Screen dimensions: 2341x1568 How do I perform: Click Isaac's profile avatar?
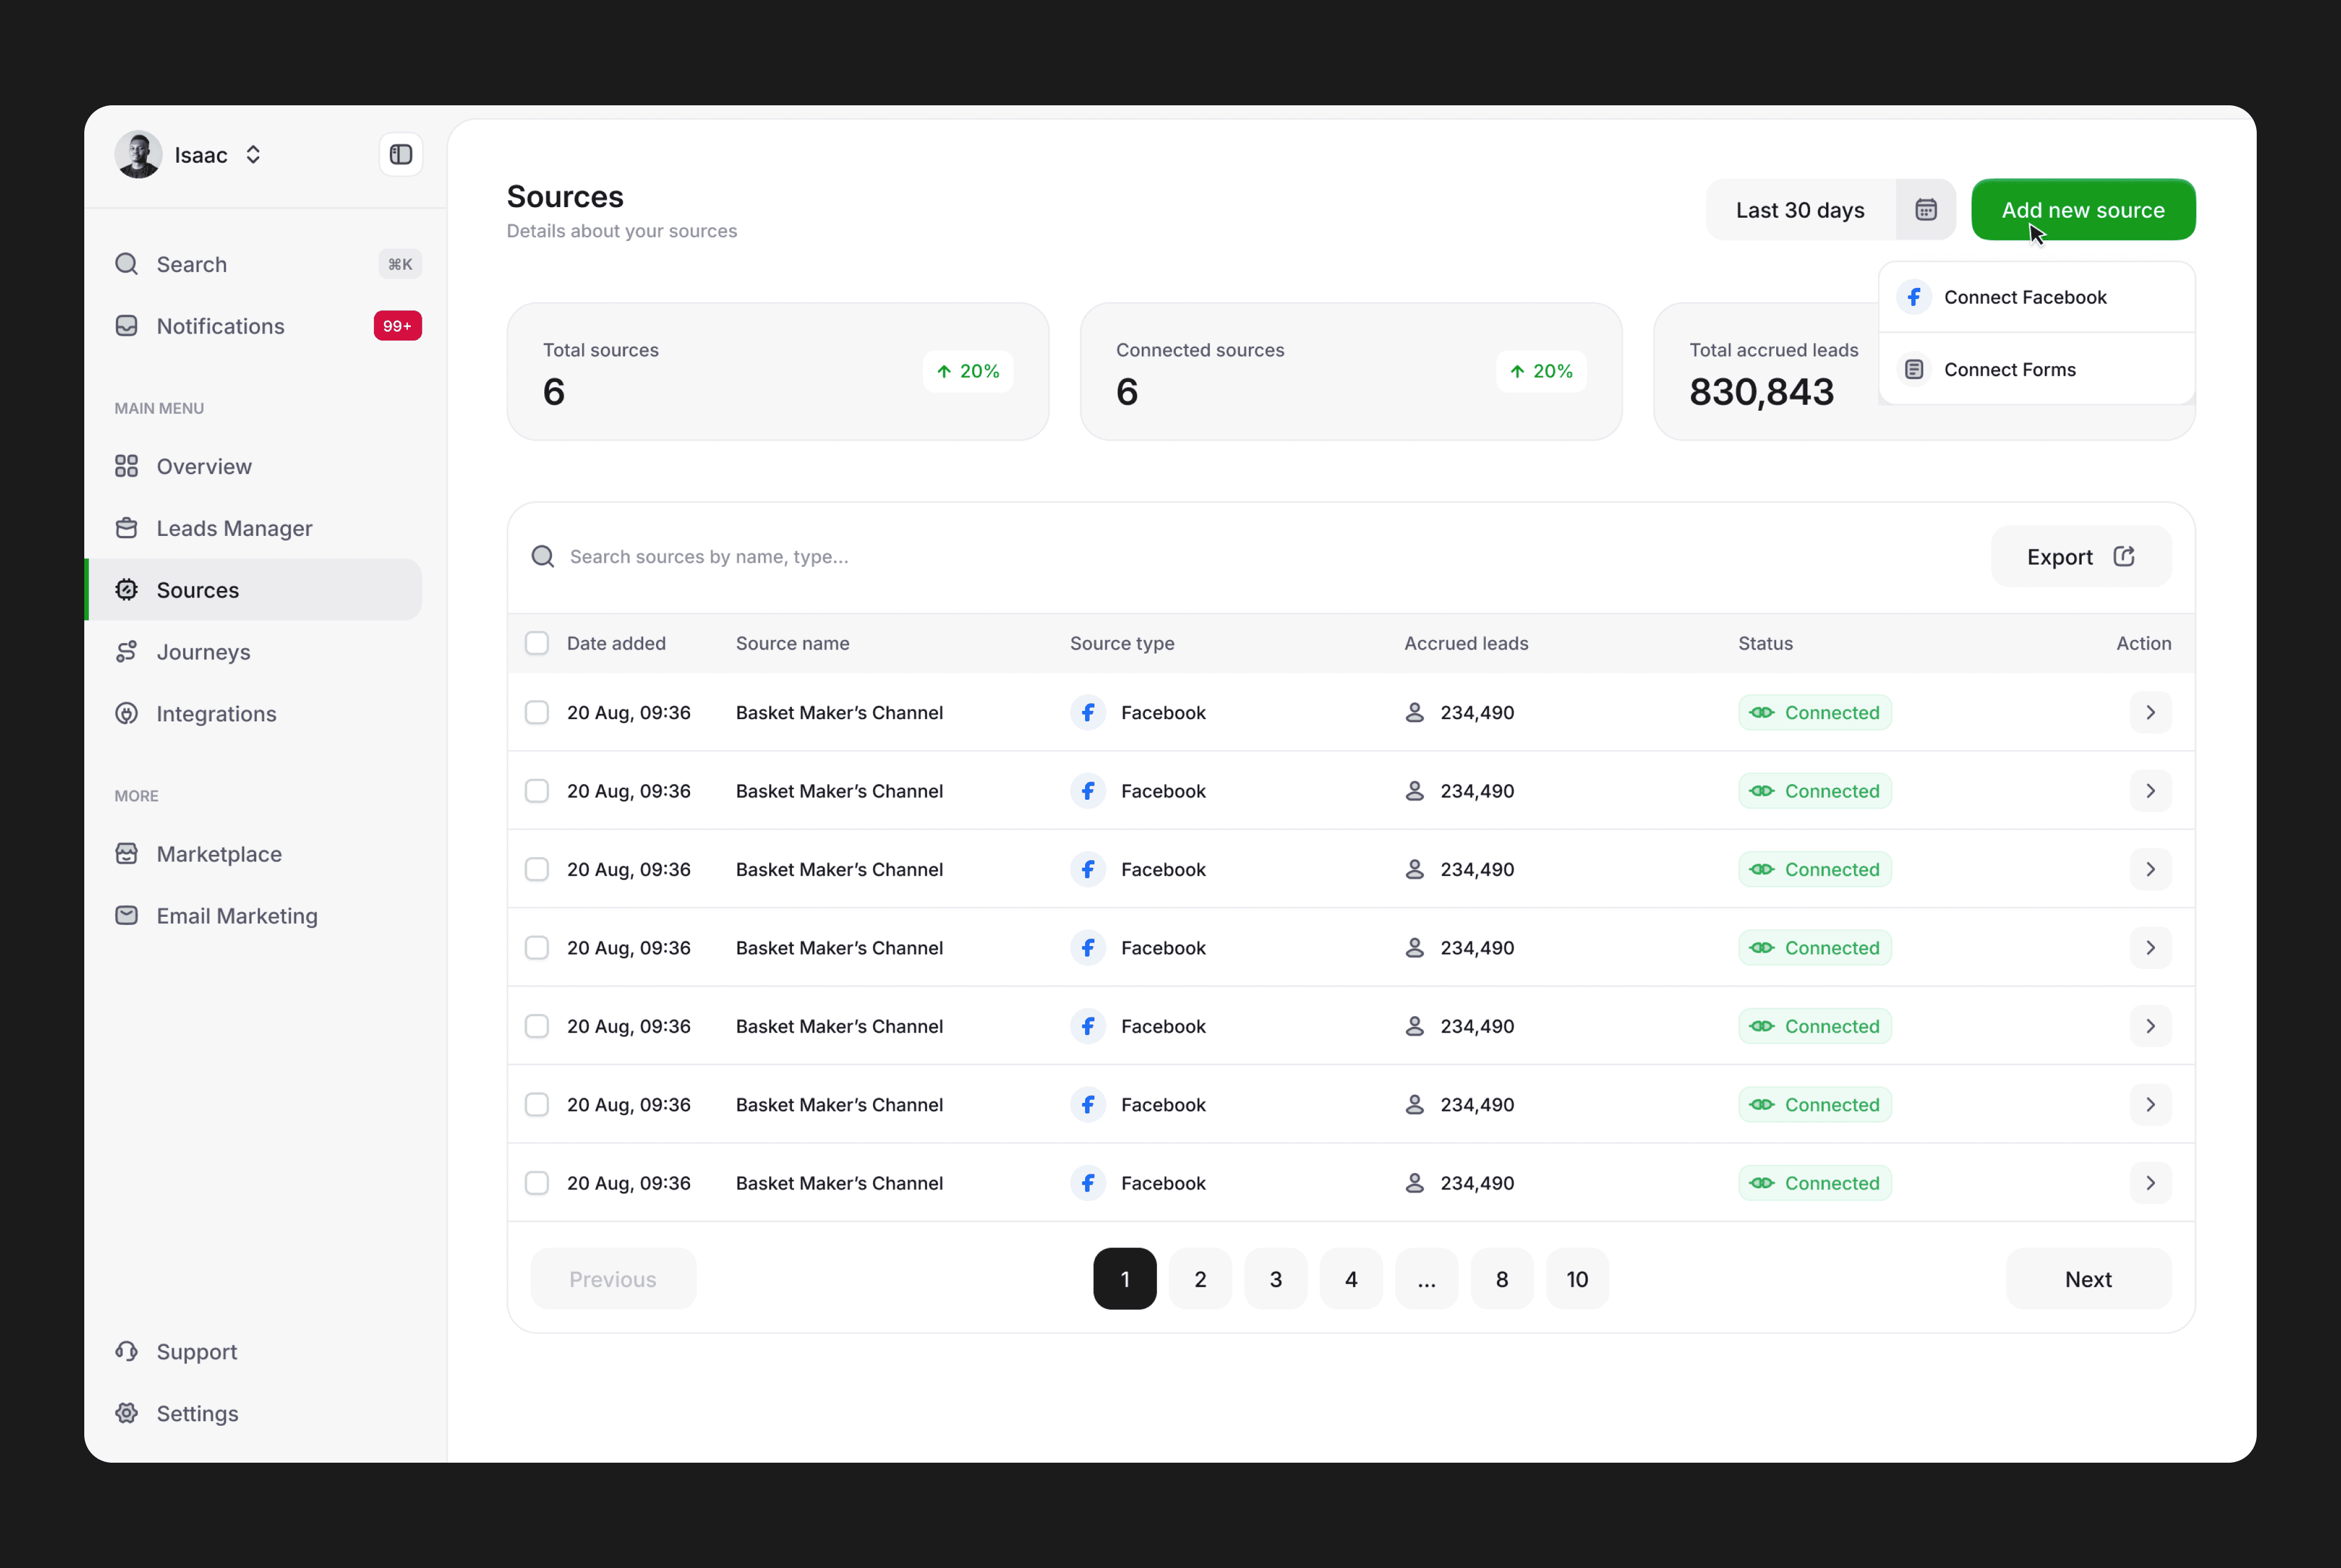point(138,155)
